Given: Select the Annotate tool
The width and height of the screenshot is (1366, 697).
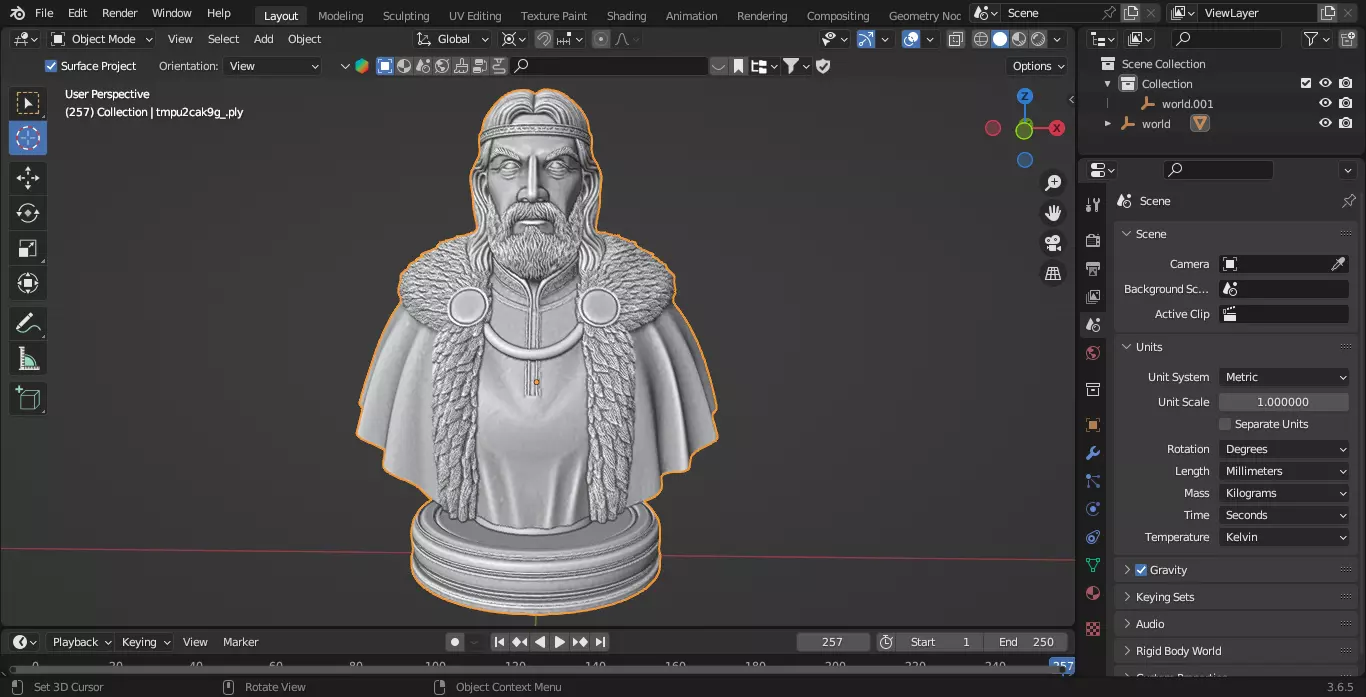Looking at the screenshot, I should pyautogui.click(x=28, y=323).
